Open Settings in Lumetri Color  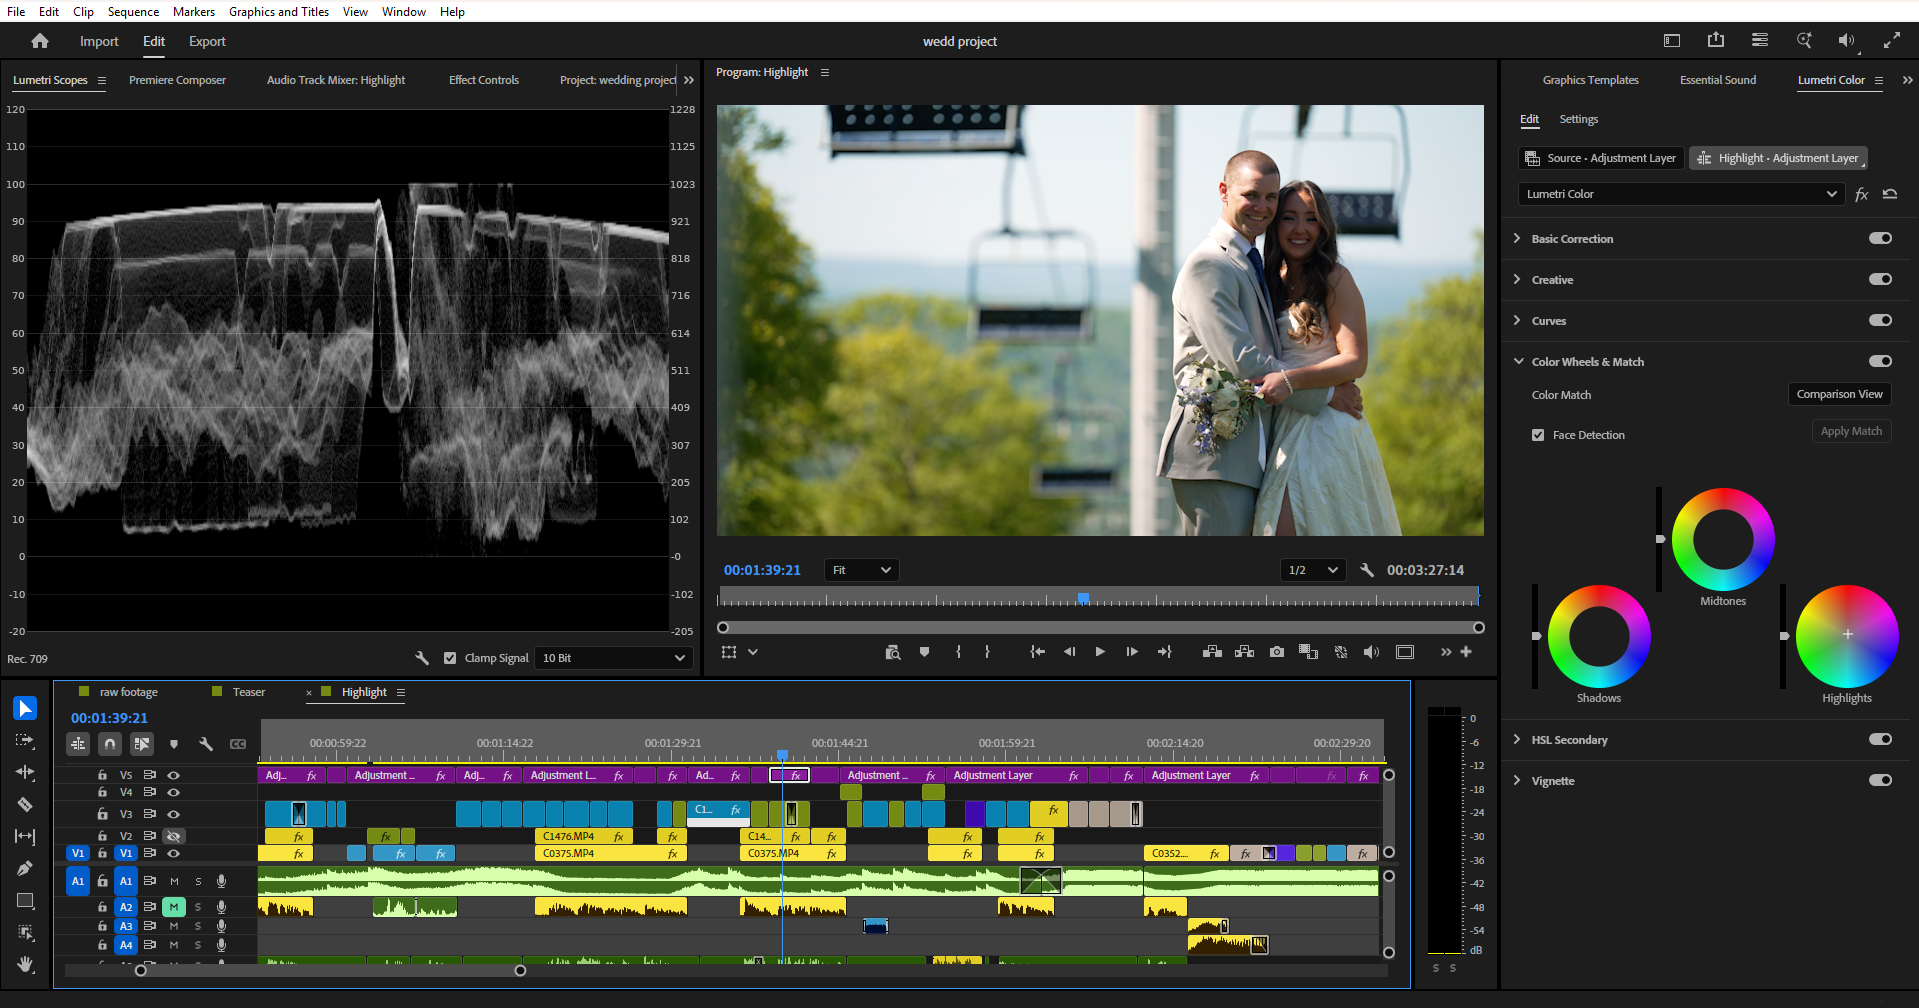[x=1579, y=119]
